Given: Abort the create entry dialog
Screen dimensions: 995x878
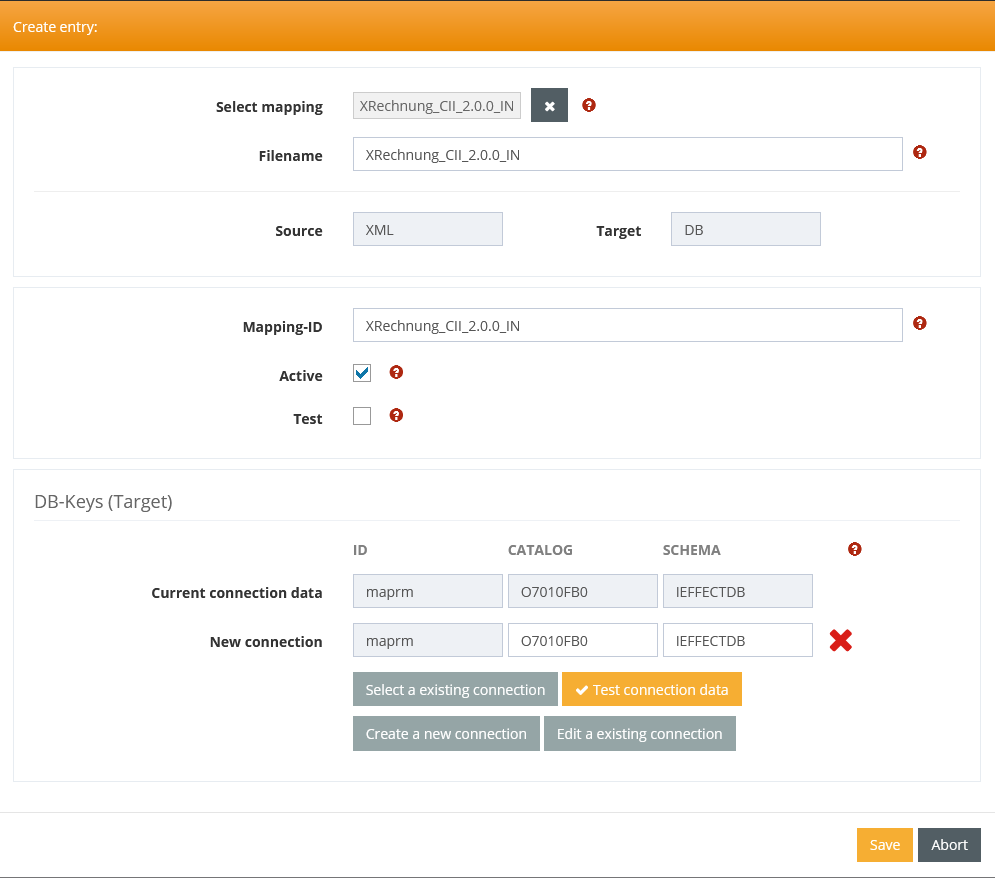Looking at the screenshot, I should click(949, 845).
